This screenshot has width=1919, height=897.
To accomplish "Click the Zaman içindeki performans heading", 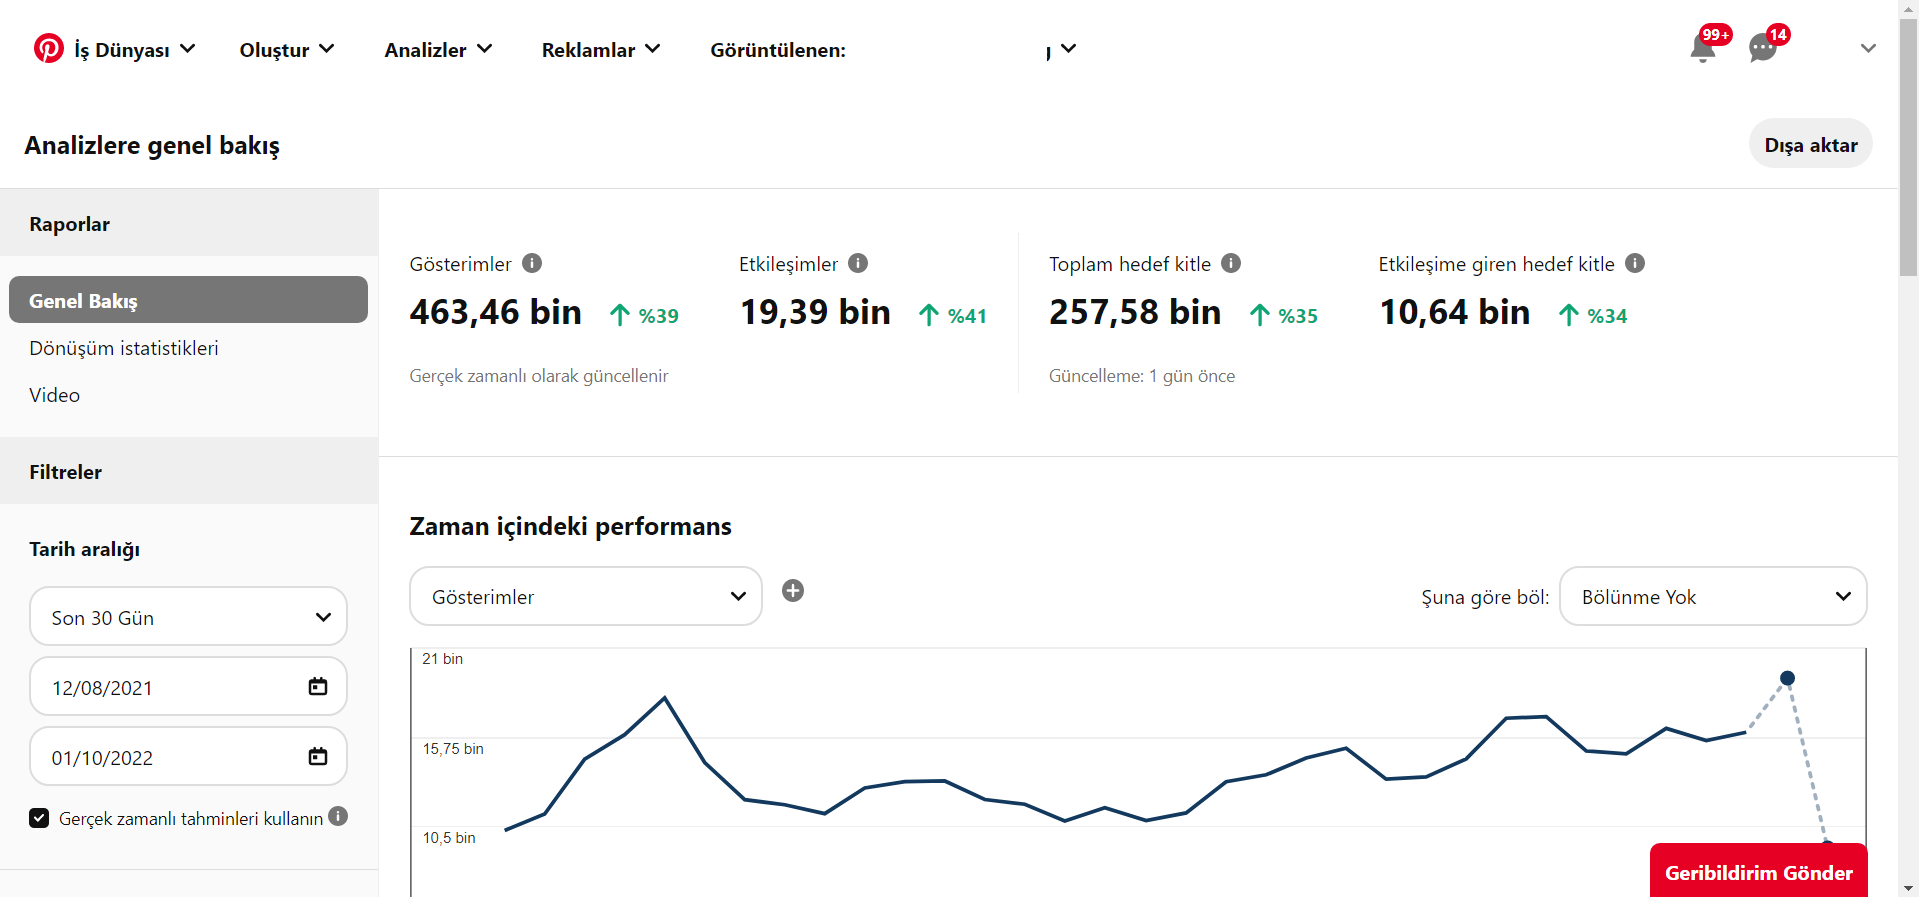I will click(x=571, y=526).
